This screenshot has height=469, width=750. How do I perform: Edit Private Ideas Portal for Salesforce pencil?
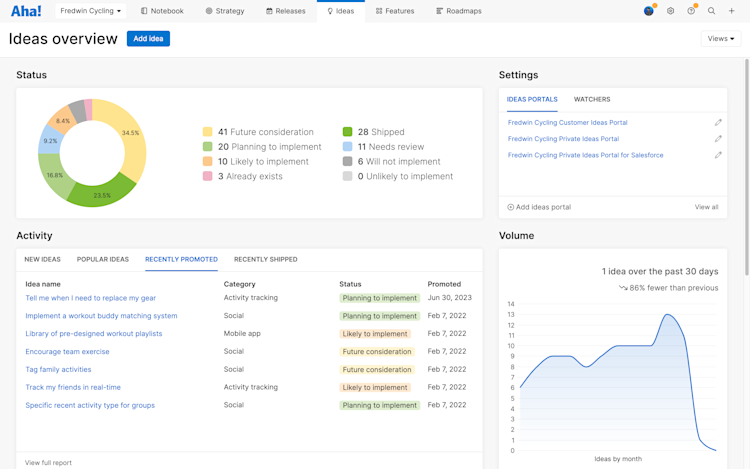[x=718, y=155]
